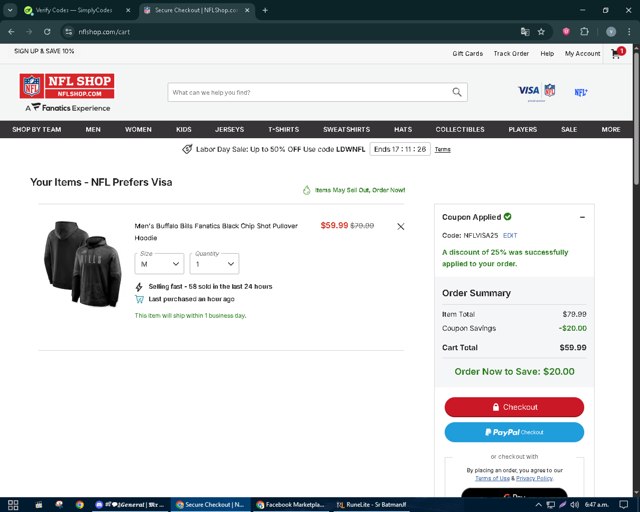The image size is (640, 512).
Task: Click Track Order link
Action: point(511,53)
